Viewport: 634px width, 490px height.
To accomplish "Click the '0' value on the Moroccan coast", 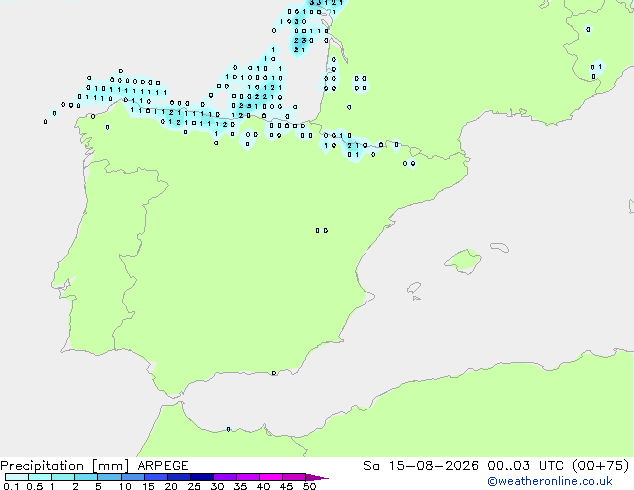I will pyautogui.click(x=229, y=429).
